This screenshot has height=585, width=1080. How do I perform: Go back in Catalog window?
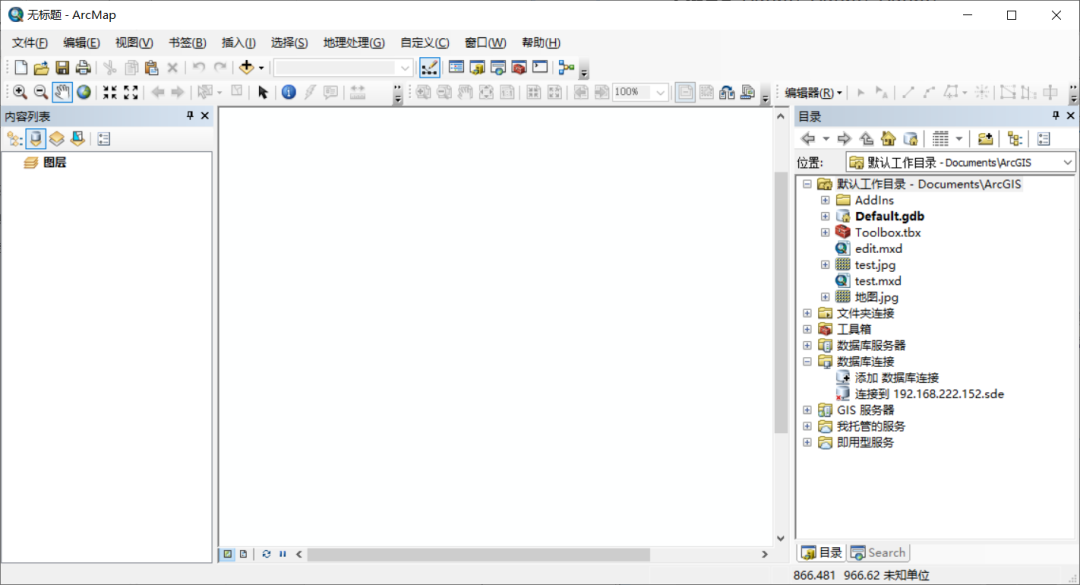pos(808,139)
